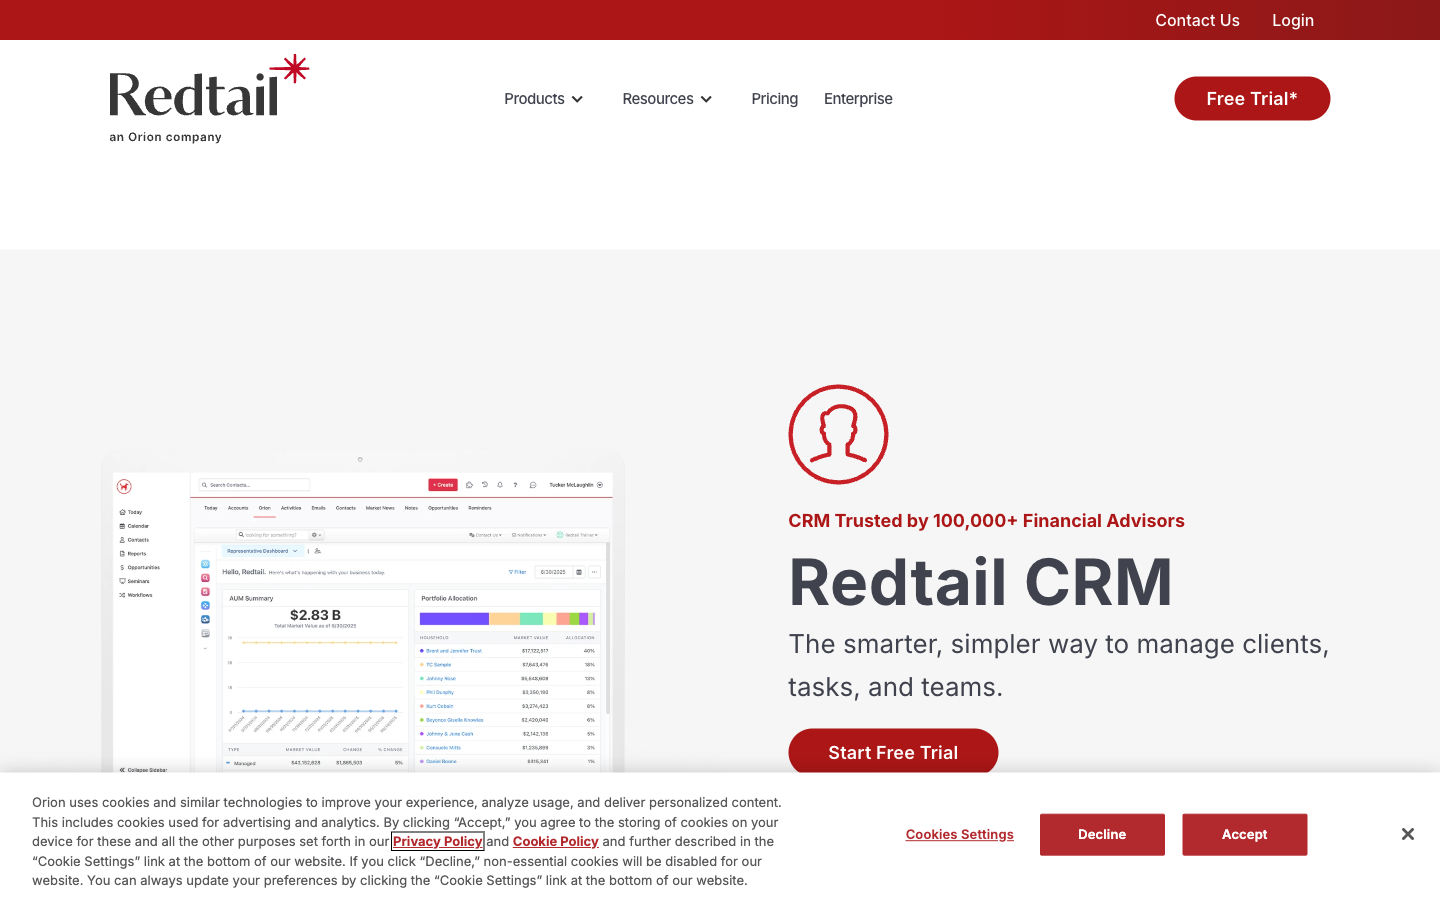
Task: Expand the Resources dropdown menu
Action: click(667, 99)
